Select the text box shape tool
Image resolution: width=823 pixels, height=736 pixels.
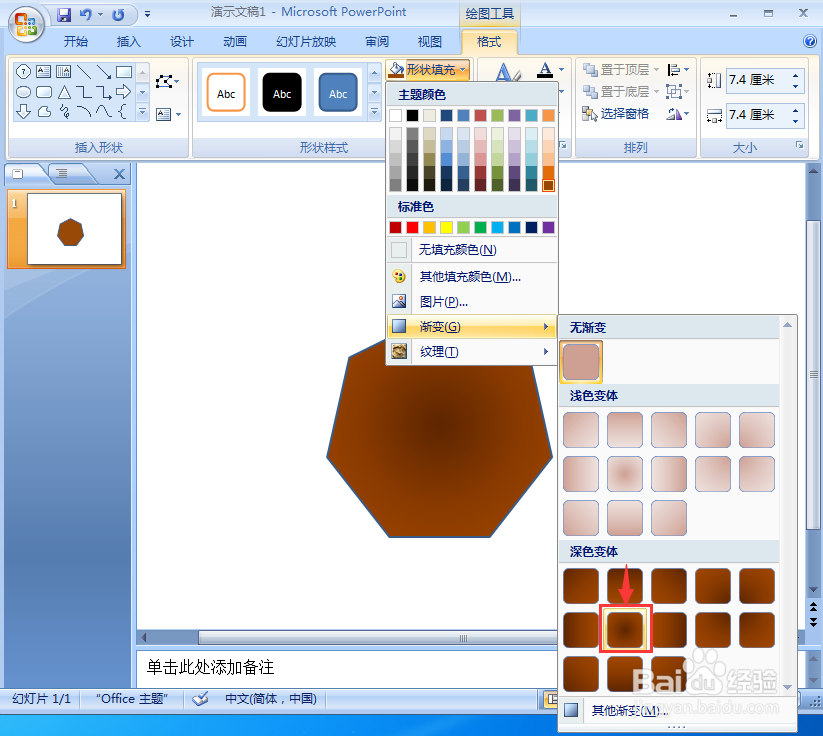(44, 71)
